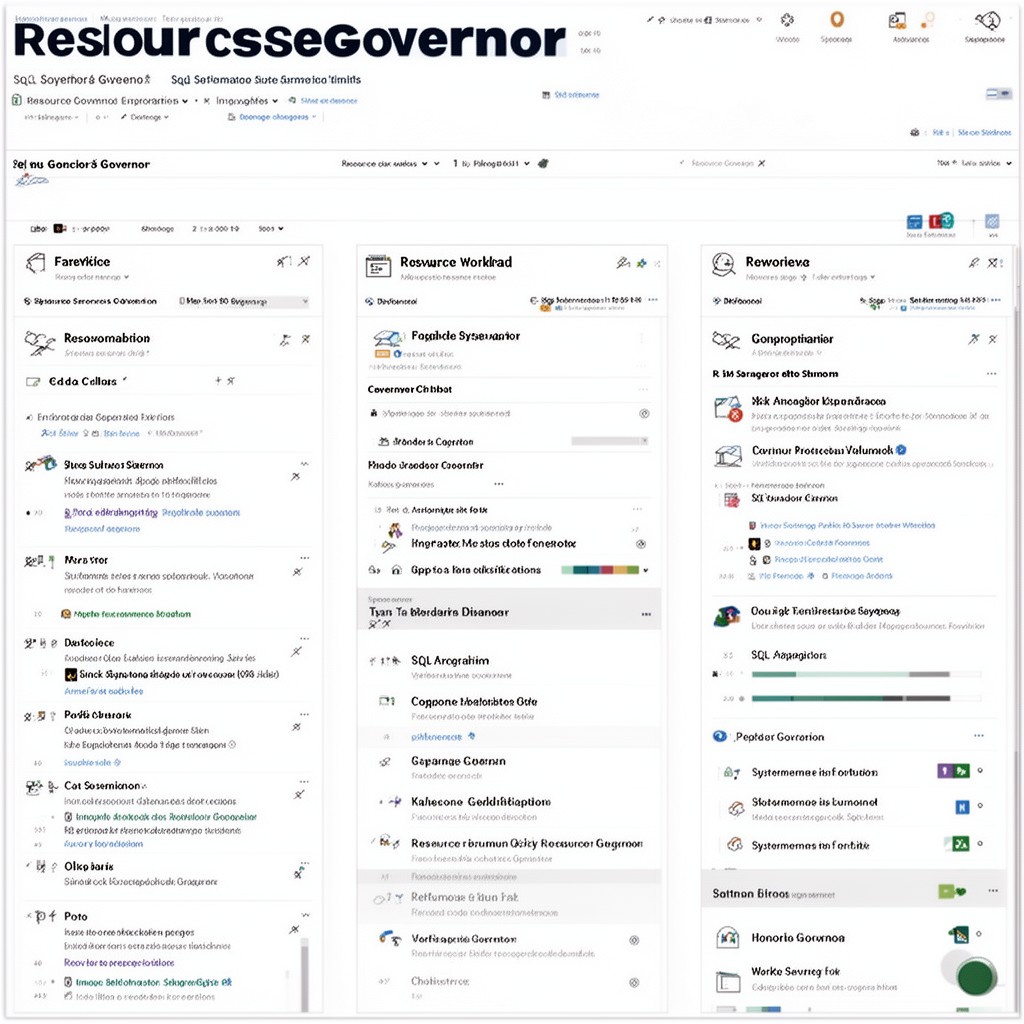Open the pbtlonoroot link
This screenshot has height=1024, width=1024.
point(436,737)
